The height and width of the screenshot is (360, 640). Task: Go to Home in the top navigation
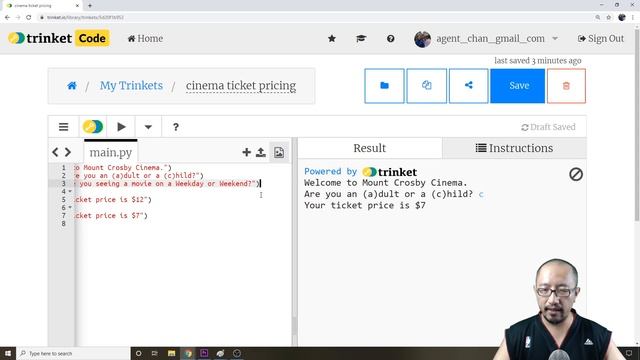pyautogui.click(x=145, y=38)
